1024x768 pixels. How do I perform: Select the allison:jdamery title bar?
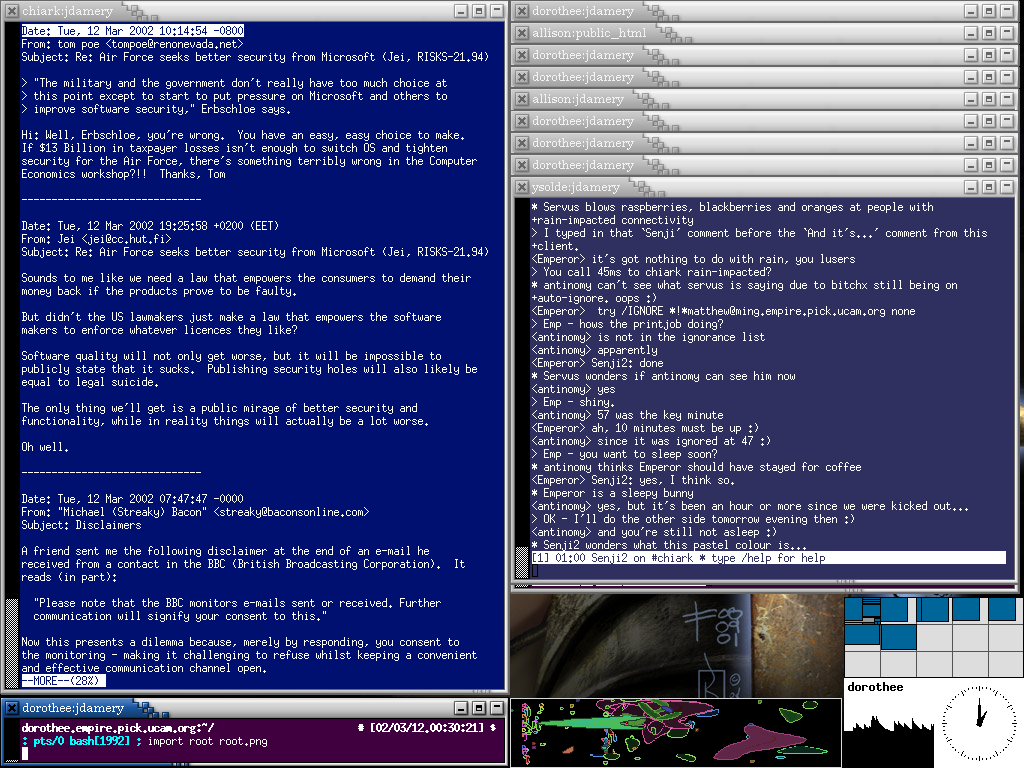[x=750, y=99]
